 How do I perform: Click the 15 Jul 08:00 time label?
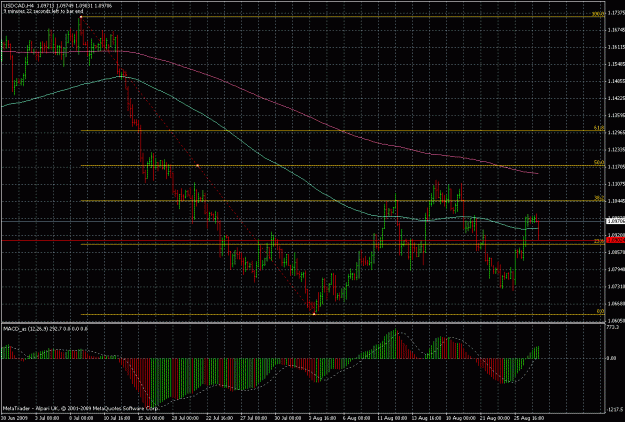pos(151,418)
